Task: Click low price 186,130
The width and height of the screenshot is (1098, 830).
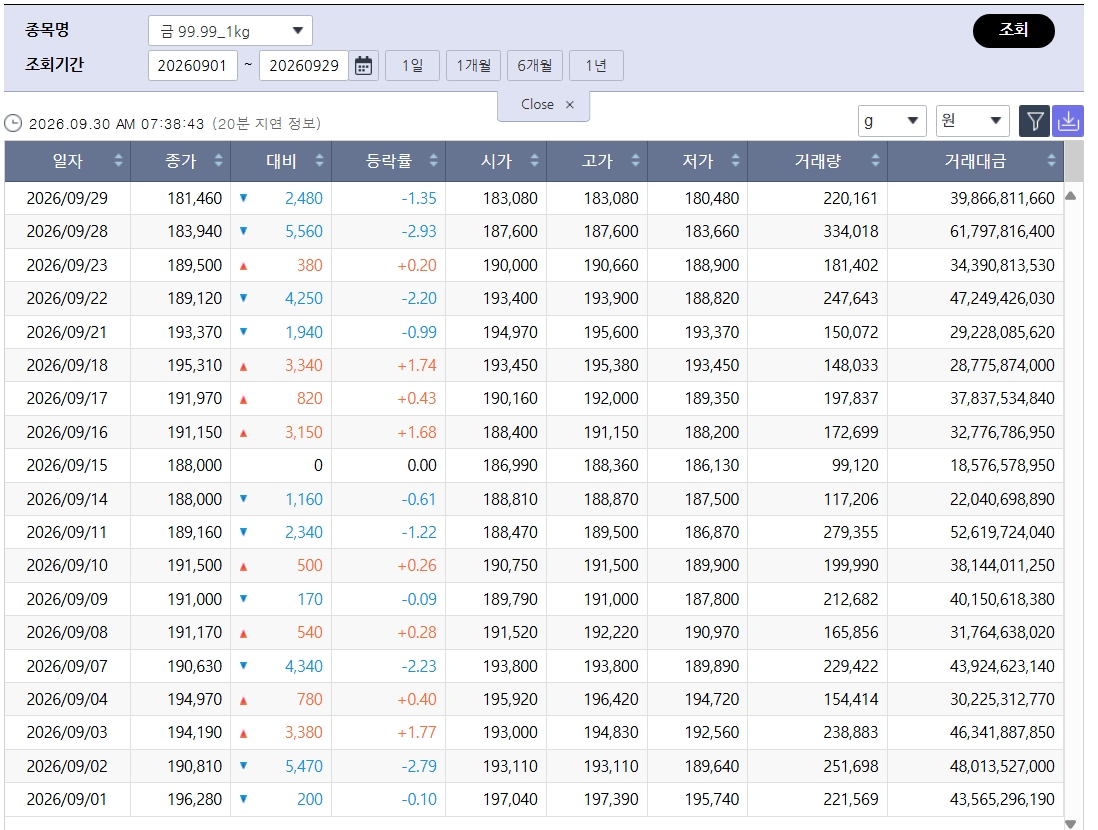Action: pos(711,465)
